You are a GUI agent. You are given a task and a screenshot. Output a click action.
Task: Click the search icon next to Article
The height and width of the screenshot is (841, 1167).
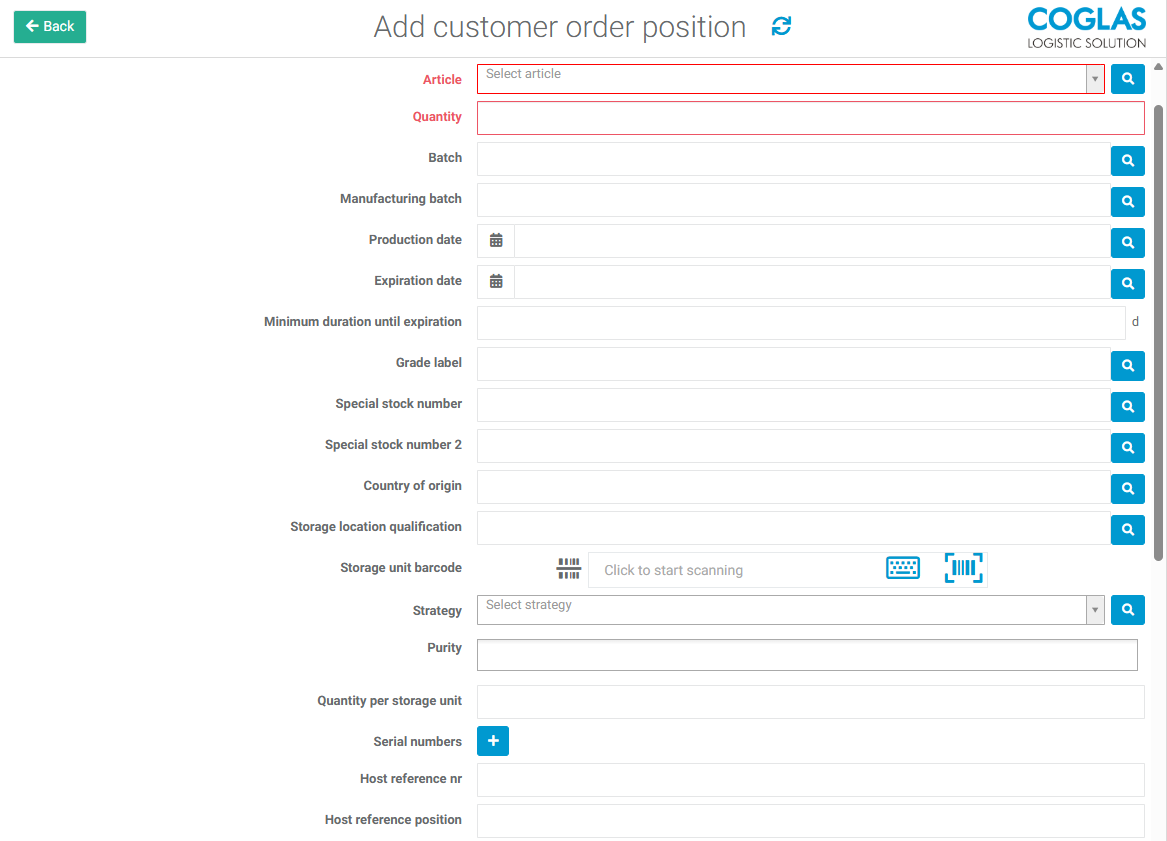(x=1127, y=79)
